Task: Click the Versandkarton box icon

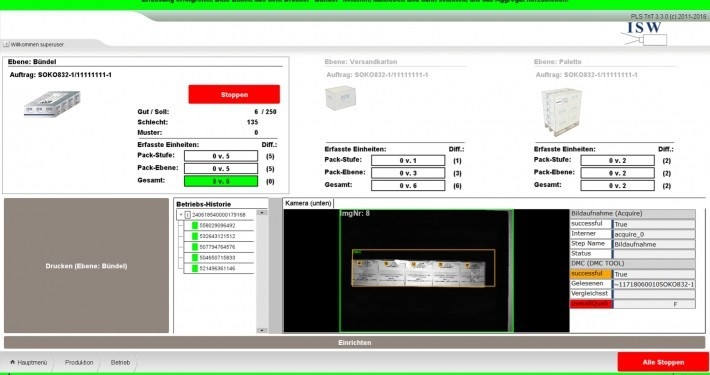Action: pyautogui.click(x=341, y=98)
